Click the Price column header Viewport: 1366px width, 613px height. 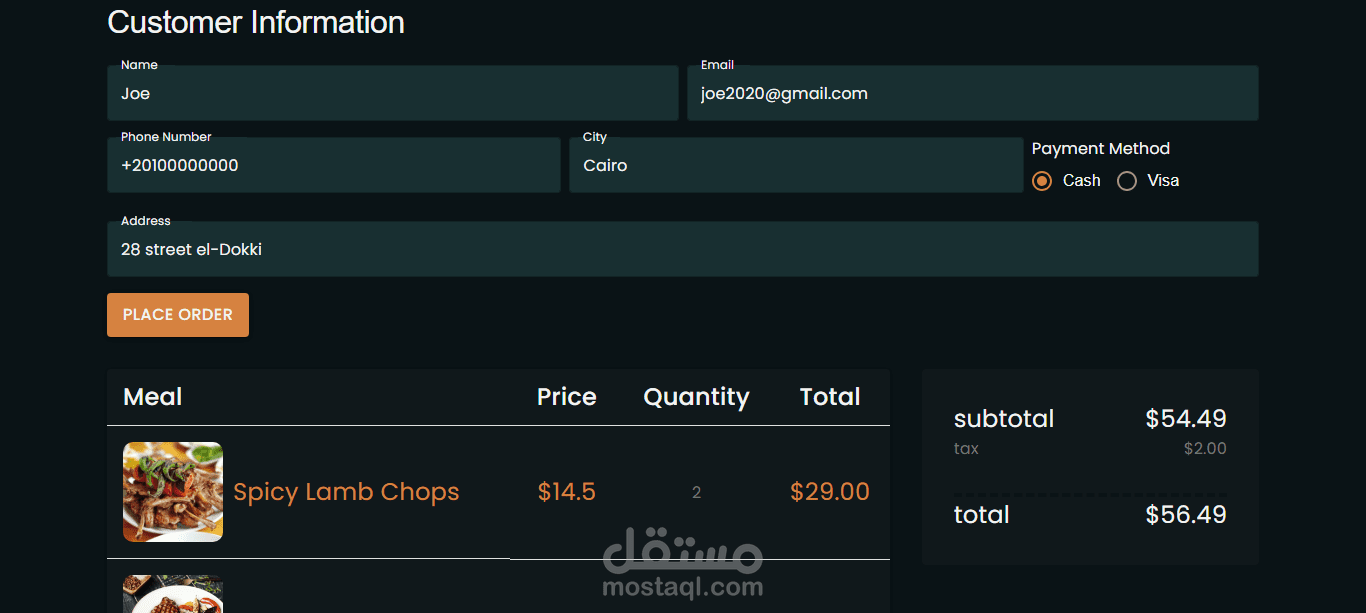pos(566,397)
